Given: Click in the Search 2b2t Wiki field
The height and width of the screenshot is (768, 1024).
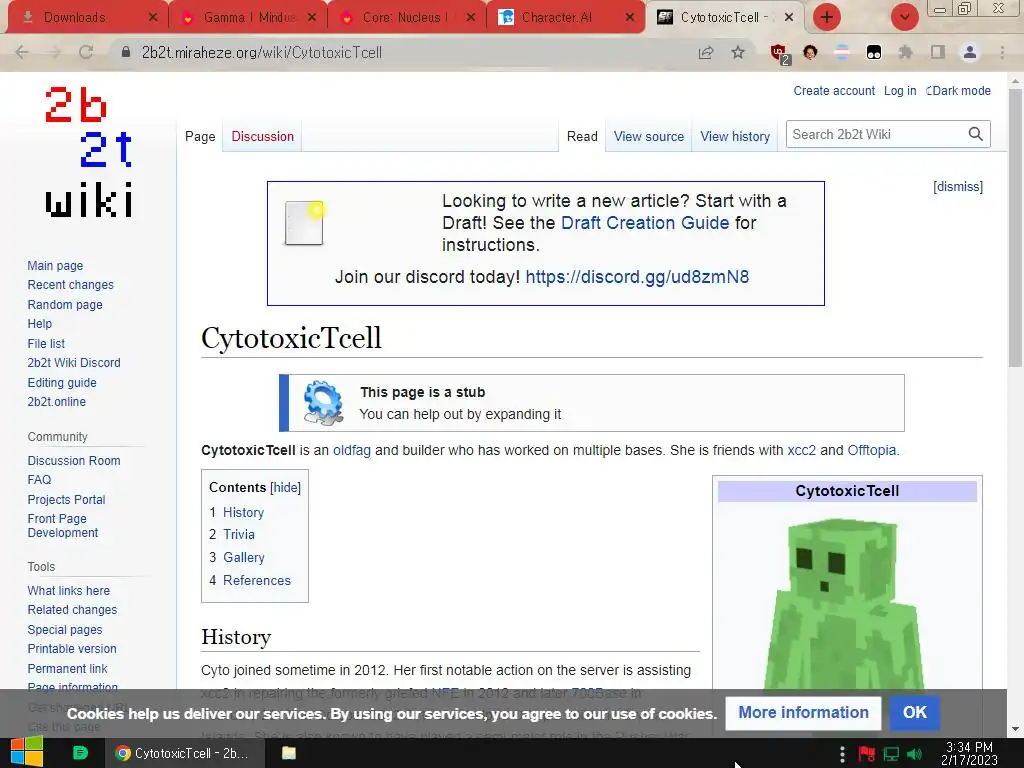Looking at the screenshot, I should coord(875,134).
